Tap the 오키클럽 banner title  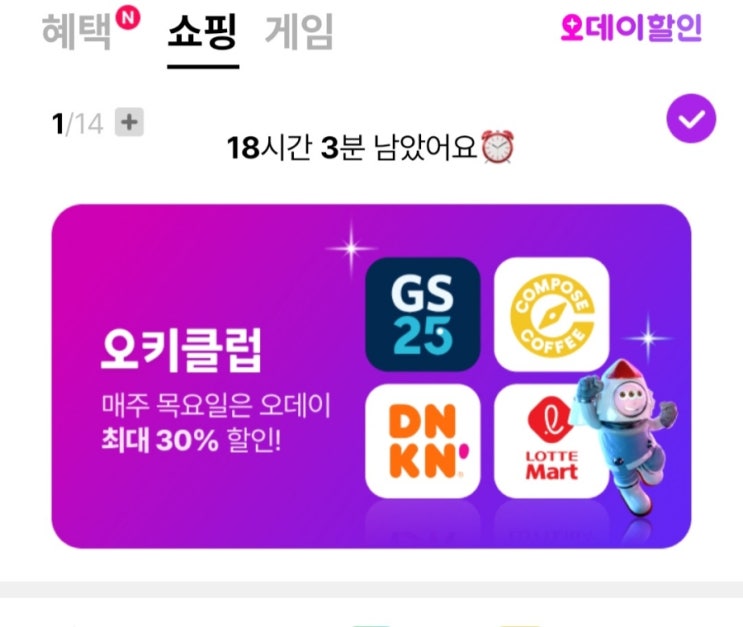[x=181, y=350]
